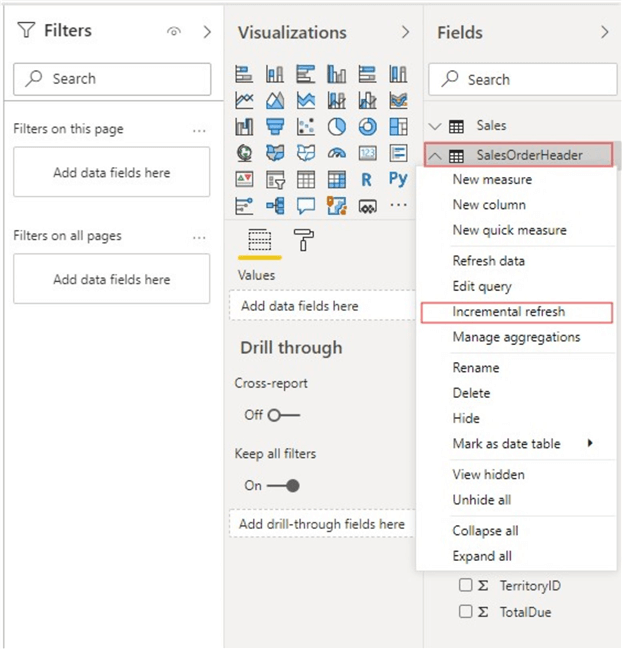Viewport: 622px width, 649px height.
Task: Select the Globe map visual
Action: (245, 153)
